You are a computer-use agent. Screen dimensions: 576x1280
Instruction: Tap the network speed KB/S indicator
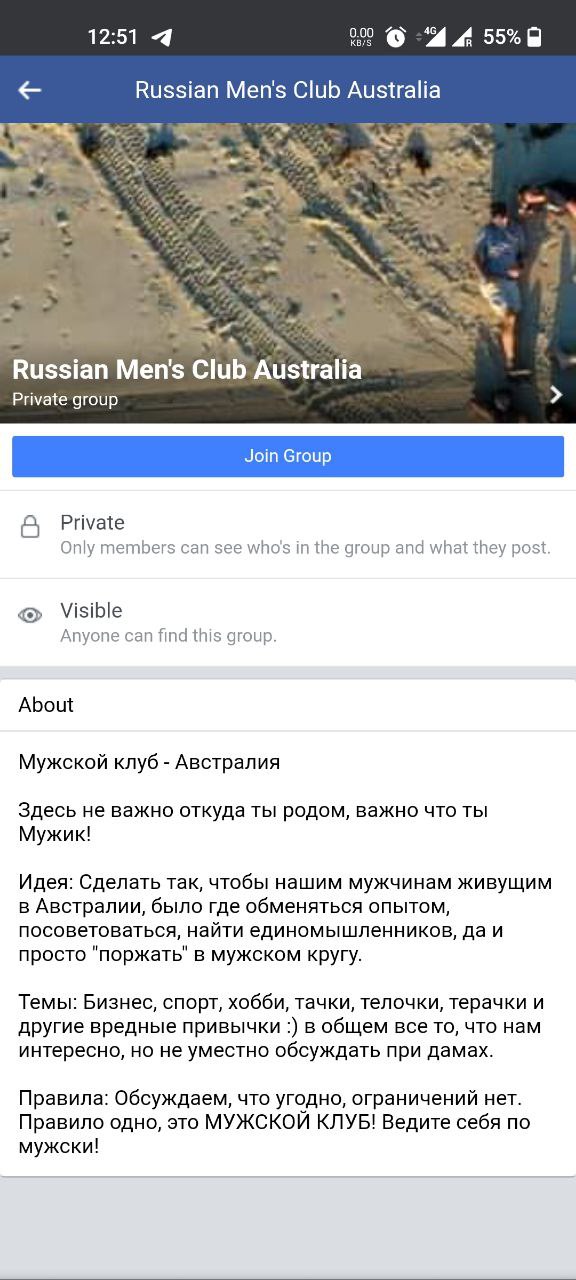[x=361, y=37]
